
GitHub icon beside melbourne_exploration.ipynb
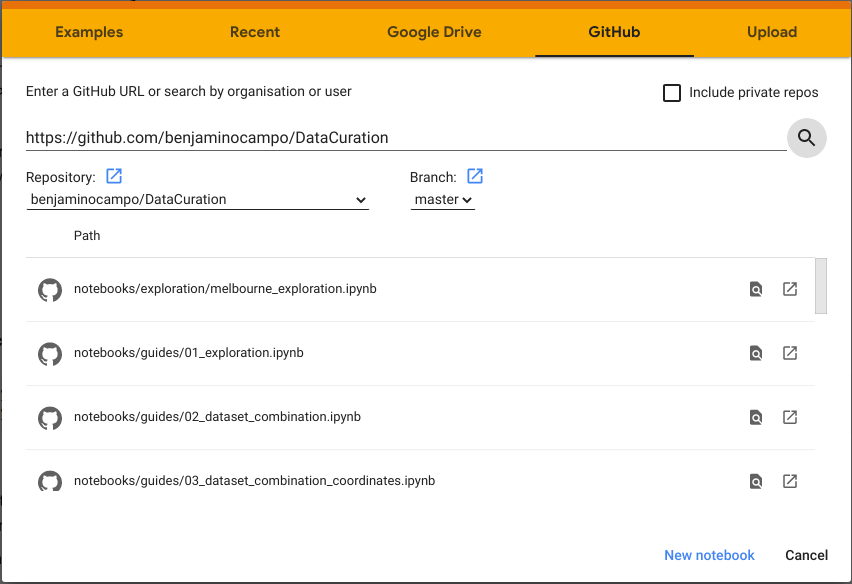click(50, 290)
